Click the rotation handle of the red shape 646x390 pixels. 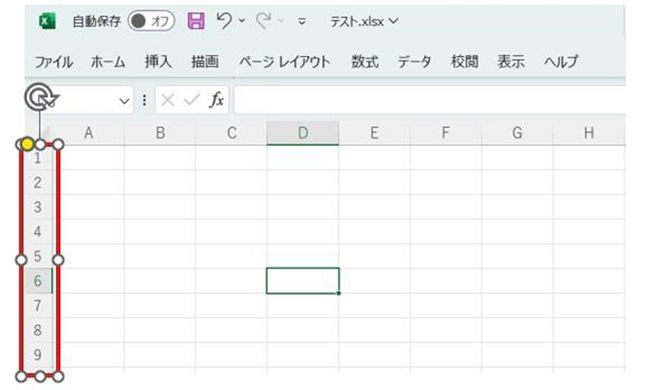[40, 97]
